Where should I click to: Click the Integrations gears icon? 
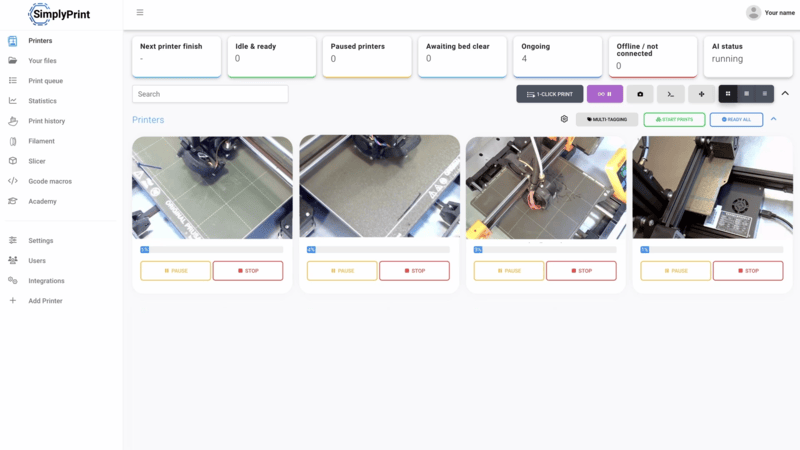point(13,281)
